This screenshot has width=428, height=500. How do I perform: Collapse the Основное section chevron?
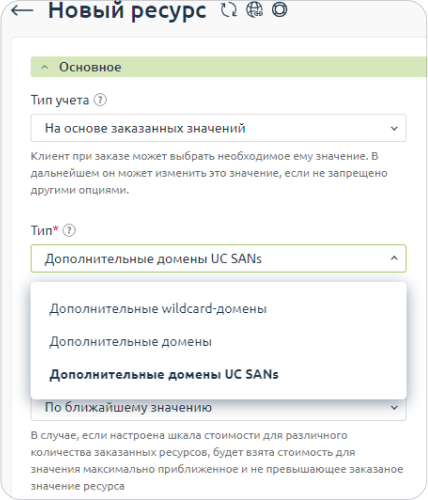click(x=45, y=67)
